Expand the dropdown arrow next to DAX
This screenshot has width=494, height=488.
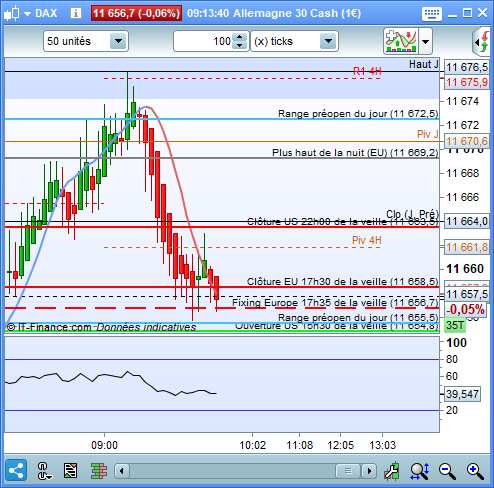point(27,14)
